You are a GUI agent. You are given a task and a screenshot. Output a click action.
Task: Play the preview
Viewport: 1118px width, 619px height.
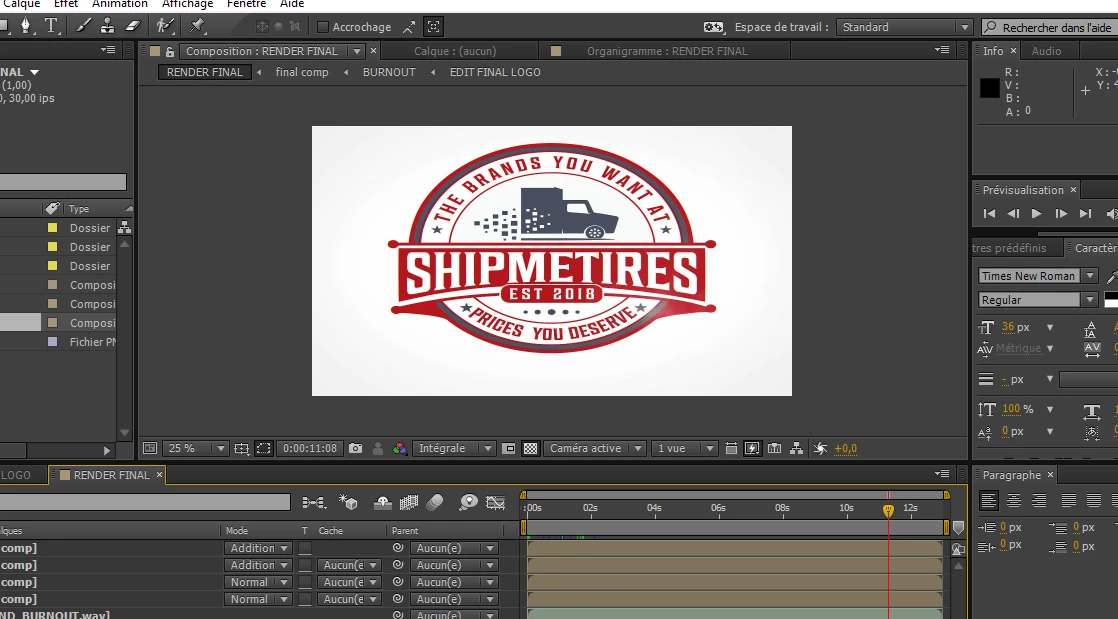pos(1036,213)
